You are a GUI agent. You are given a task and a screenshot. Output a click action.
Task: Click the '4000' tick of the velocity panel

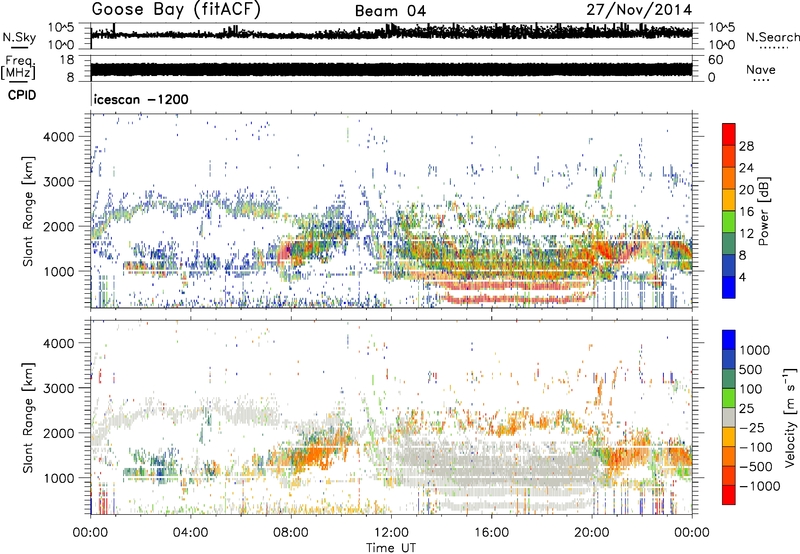point(59,343)
